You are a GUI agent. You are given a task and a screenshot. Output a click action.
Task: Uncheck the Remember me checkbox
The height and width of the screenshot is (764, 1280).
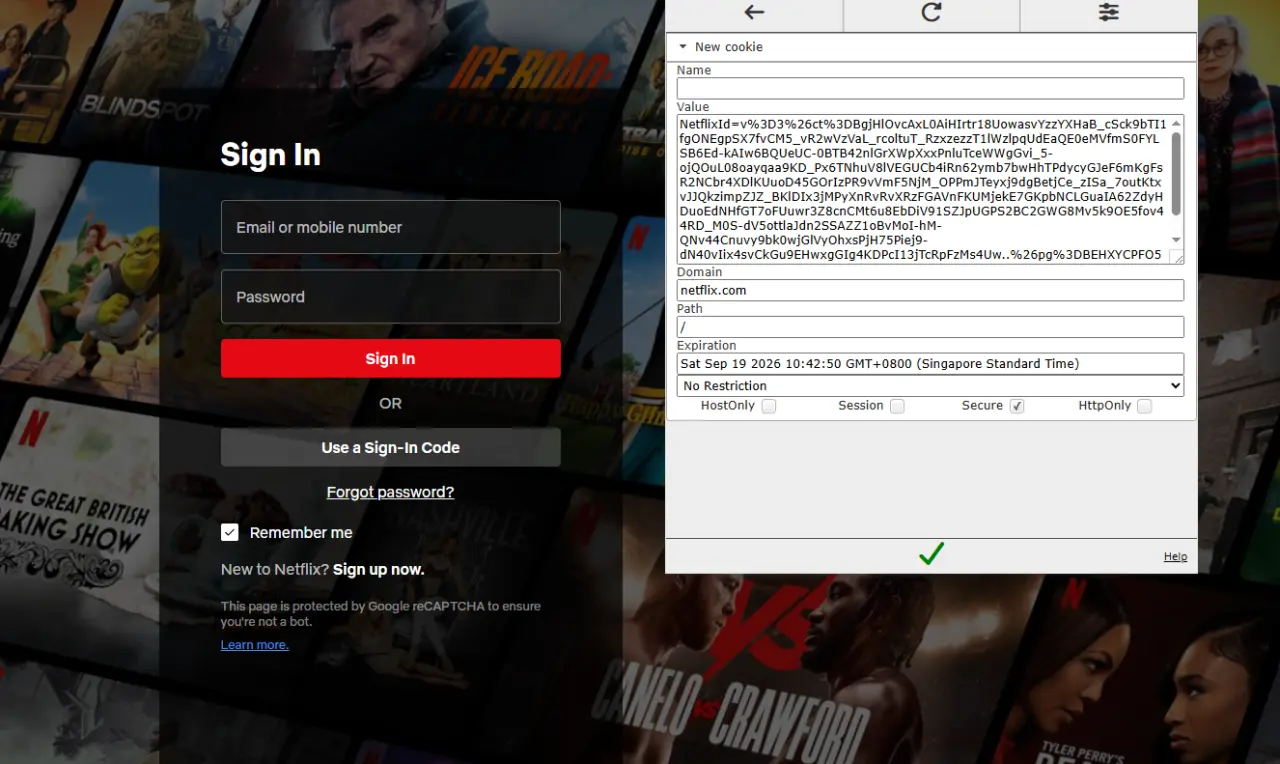[x=230, y=532]
